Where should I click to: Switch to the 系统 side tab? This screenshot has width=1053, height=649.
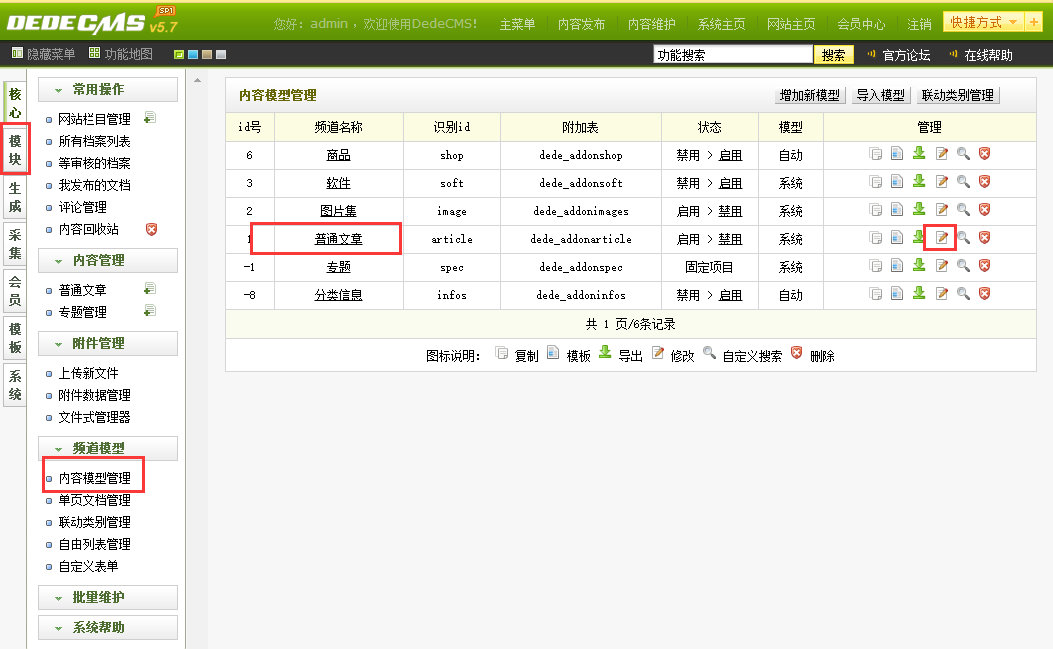15,385
